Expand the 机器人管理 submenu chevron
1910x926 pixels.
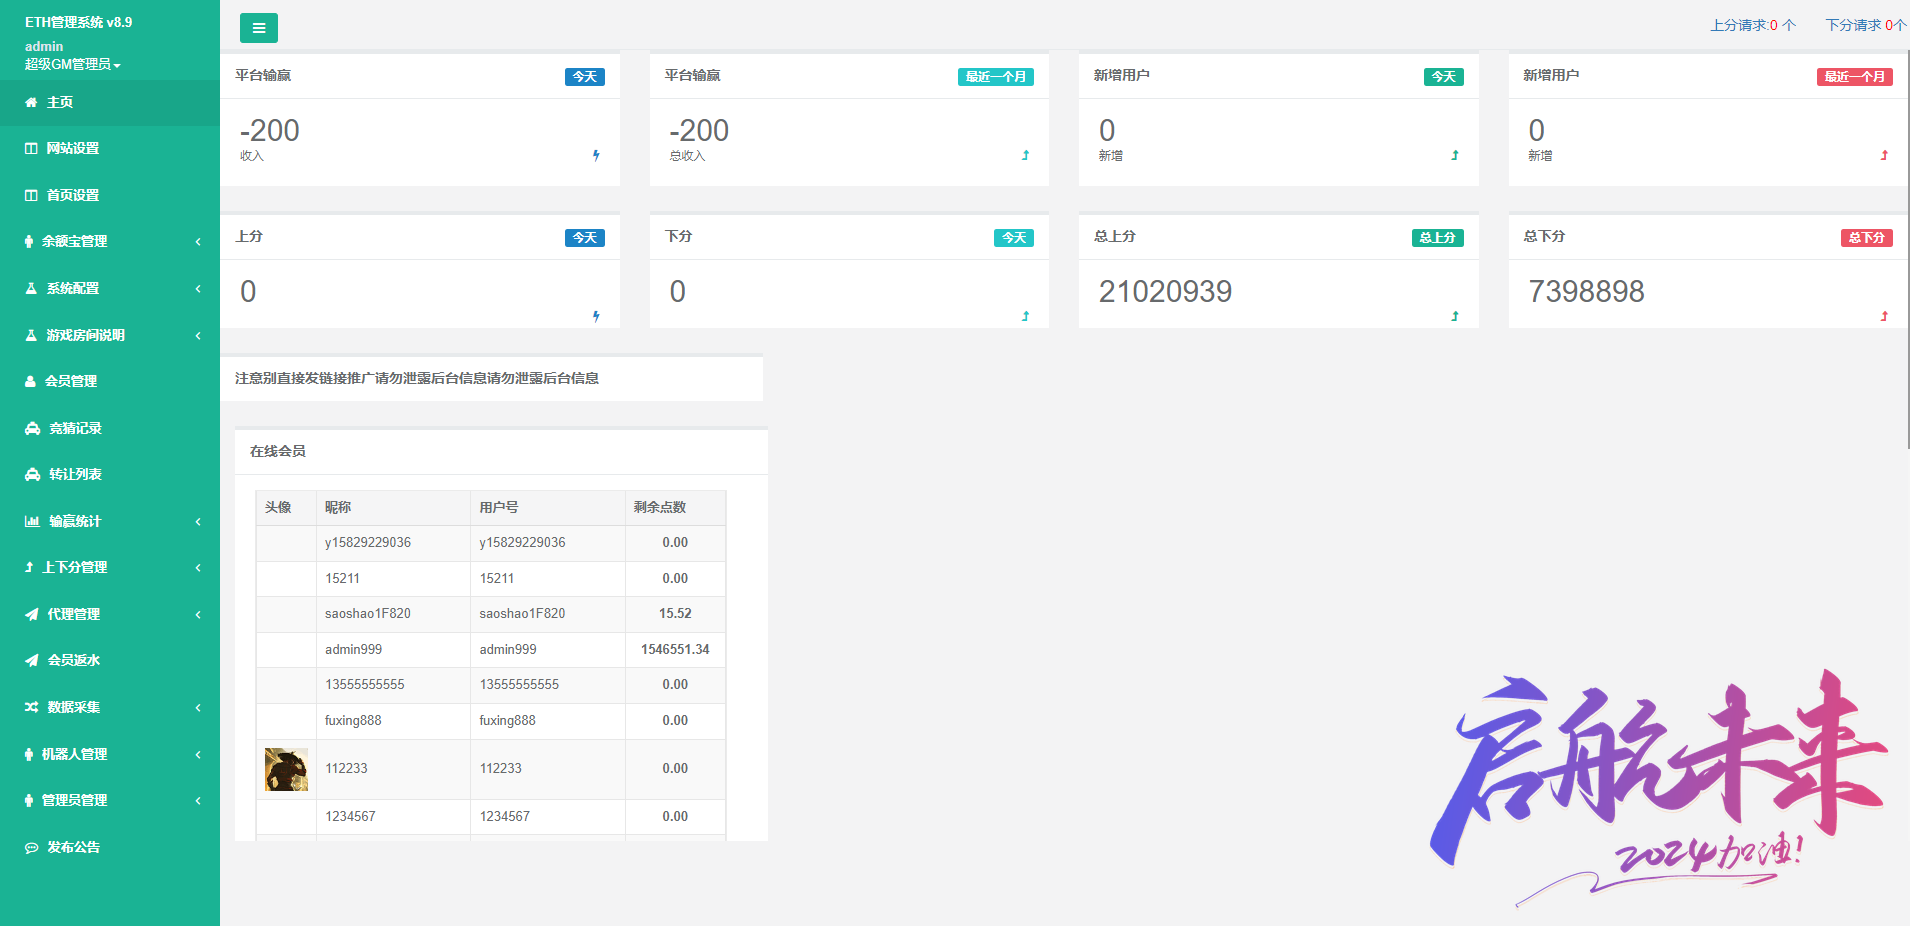coord(198,754)
